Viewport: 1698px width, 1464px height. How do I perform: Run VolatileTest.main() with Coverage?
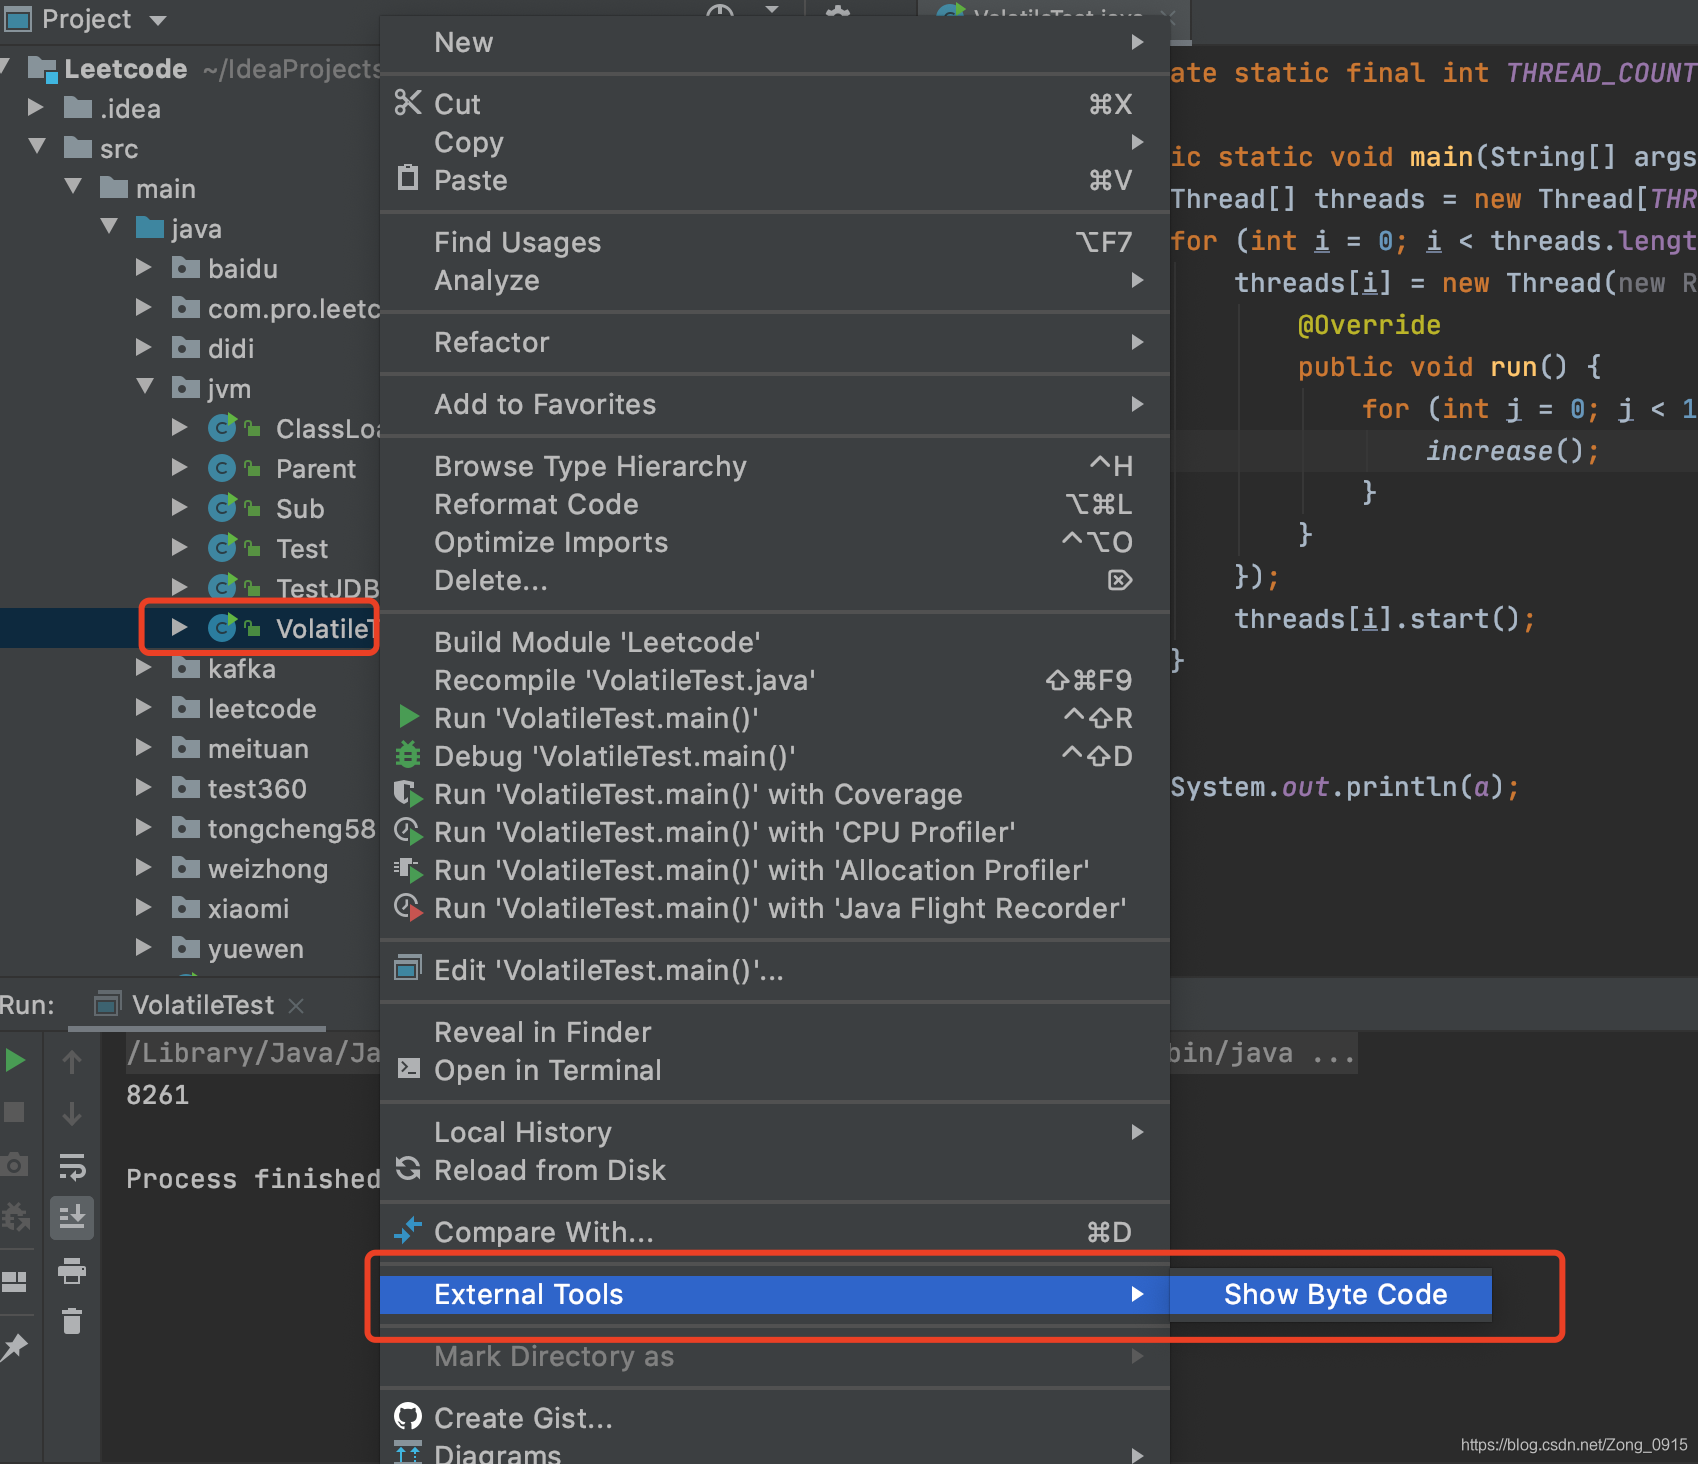pyautogui.click(x=775, y=794)
